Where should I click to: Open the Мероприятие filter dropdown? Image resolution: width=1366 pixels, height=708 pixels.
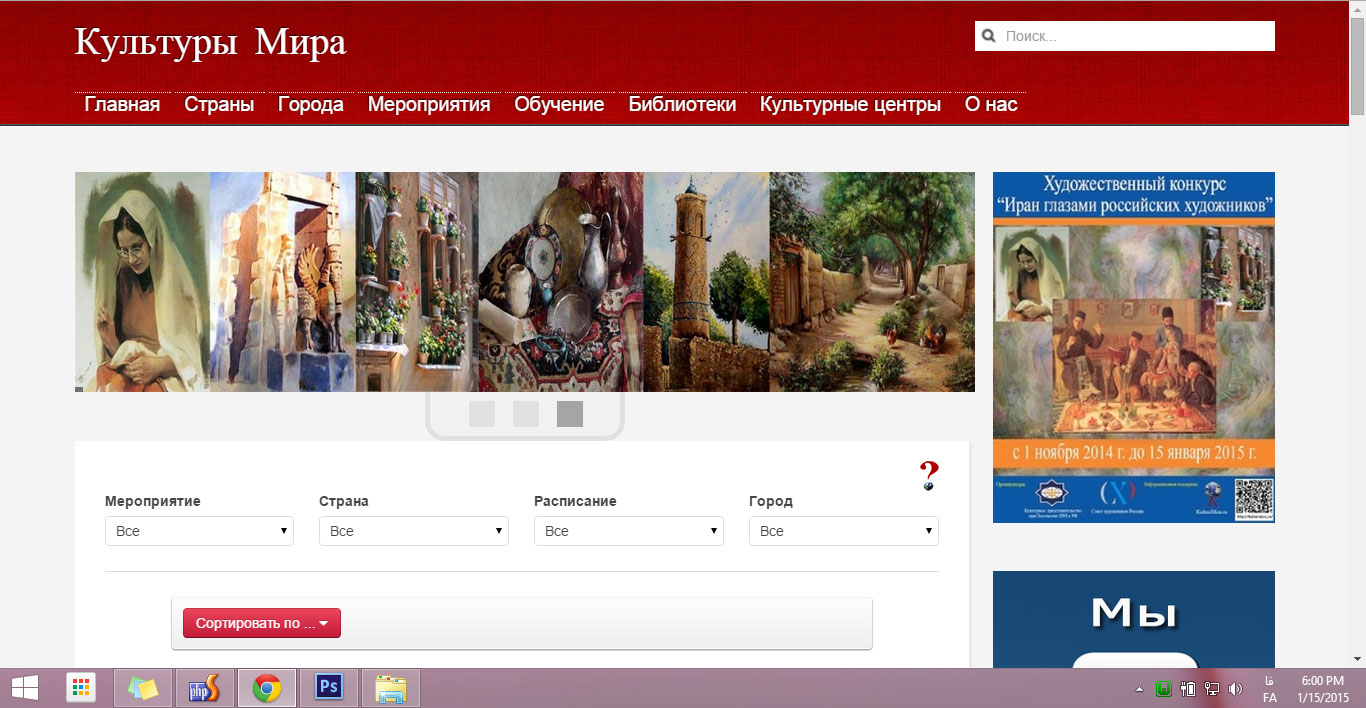(x=199, y=531)
